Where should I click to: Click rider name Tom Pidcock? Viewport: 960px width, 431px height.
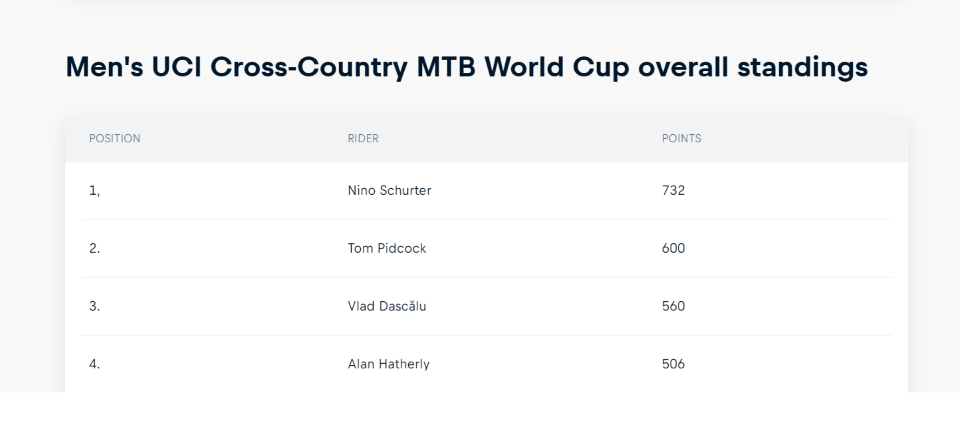point(387,248)
